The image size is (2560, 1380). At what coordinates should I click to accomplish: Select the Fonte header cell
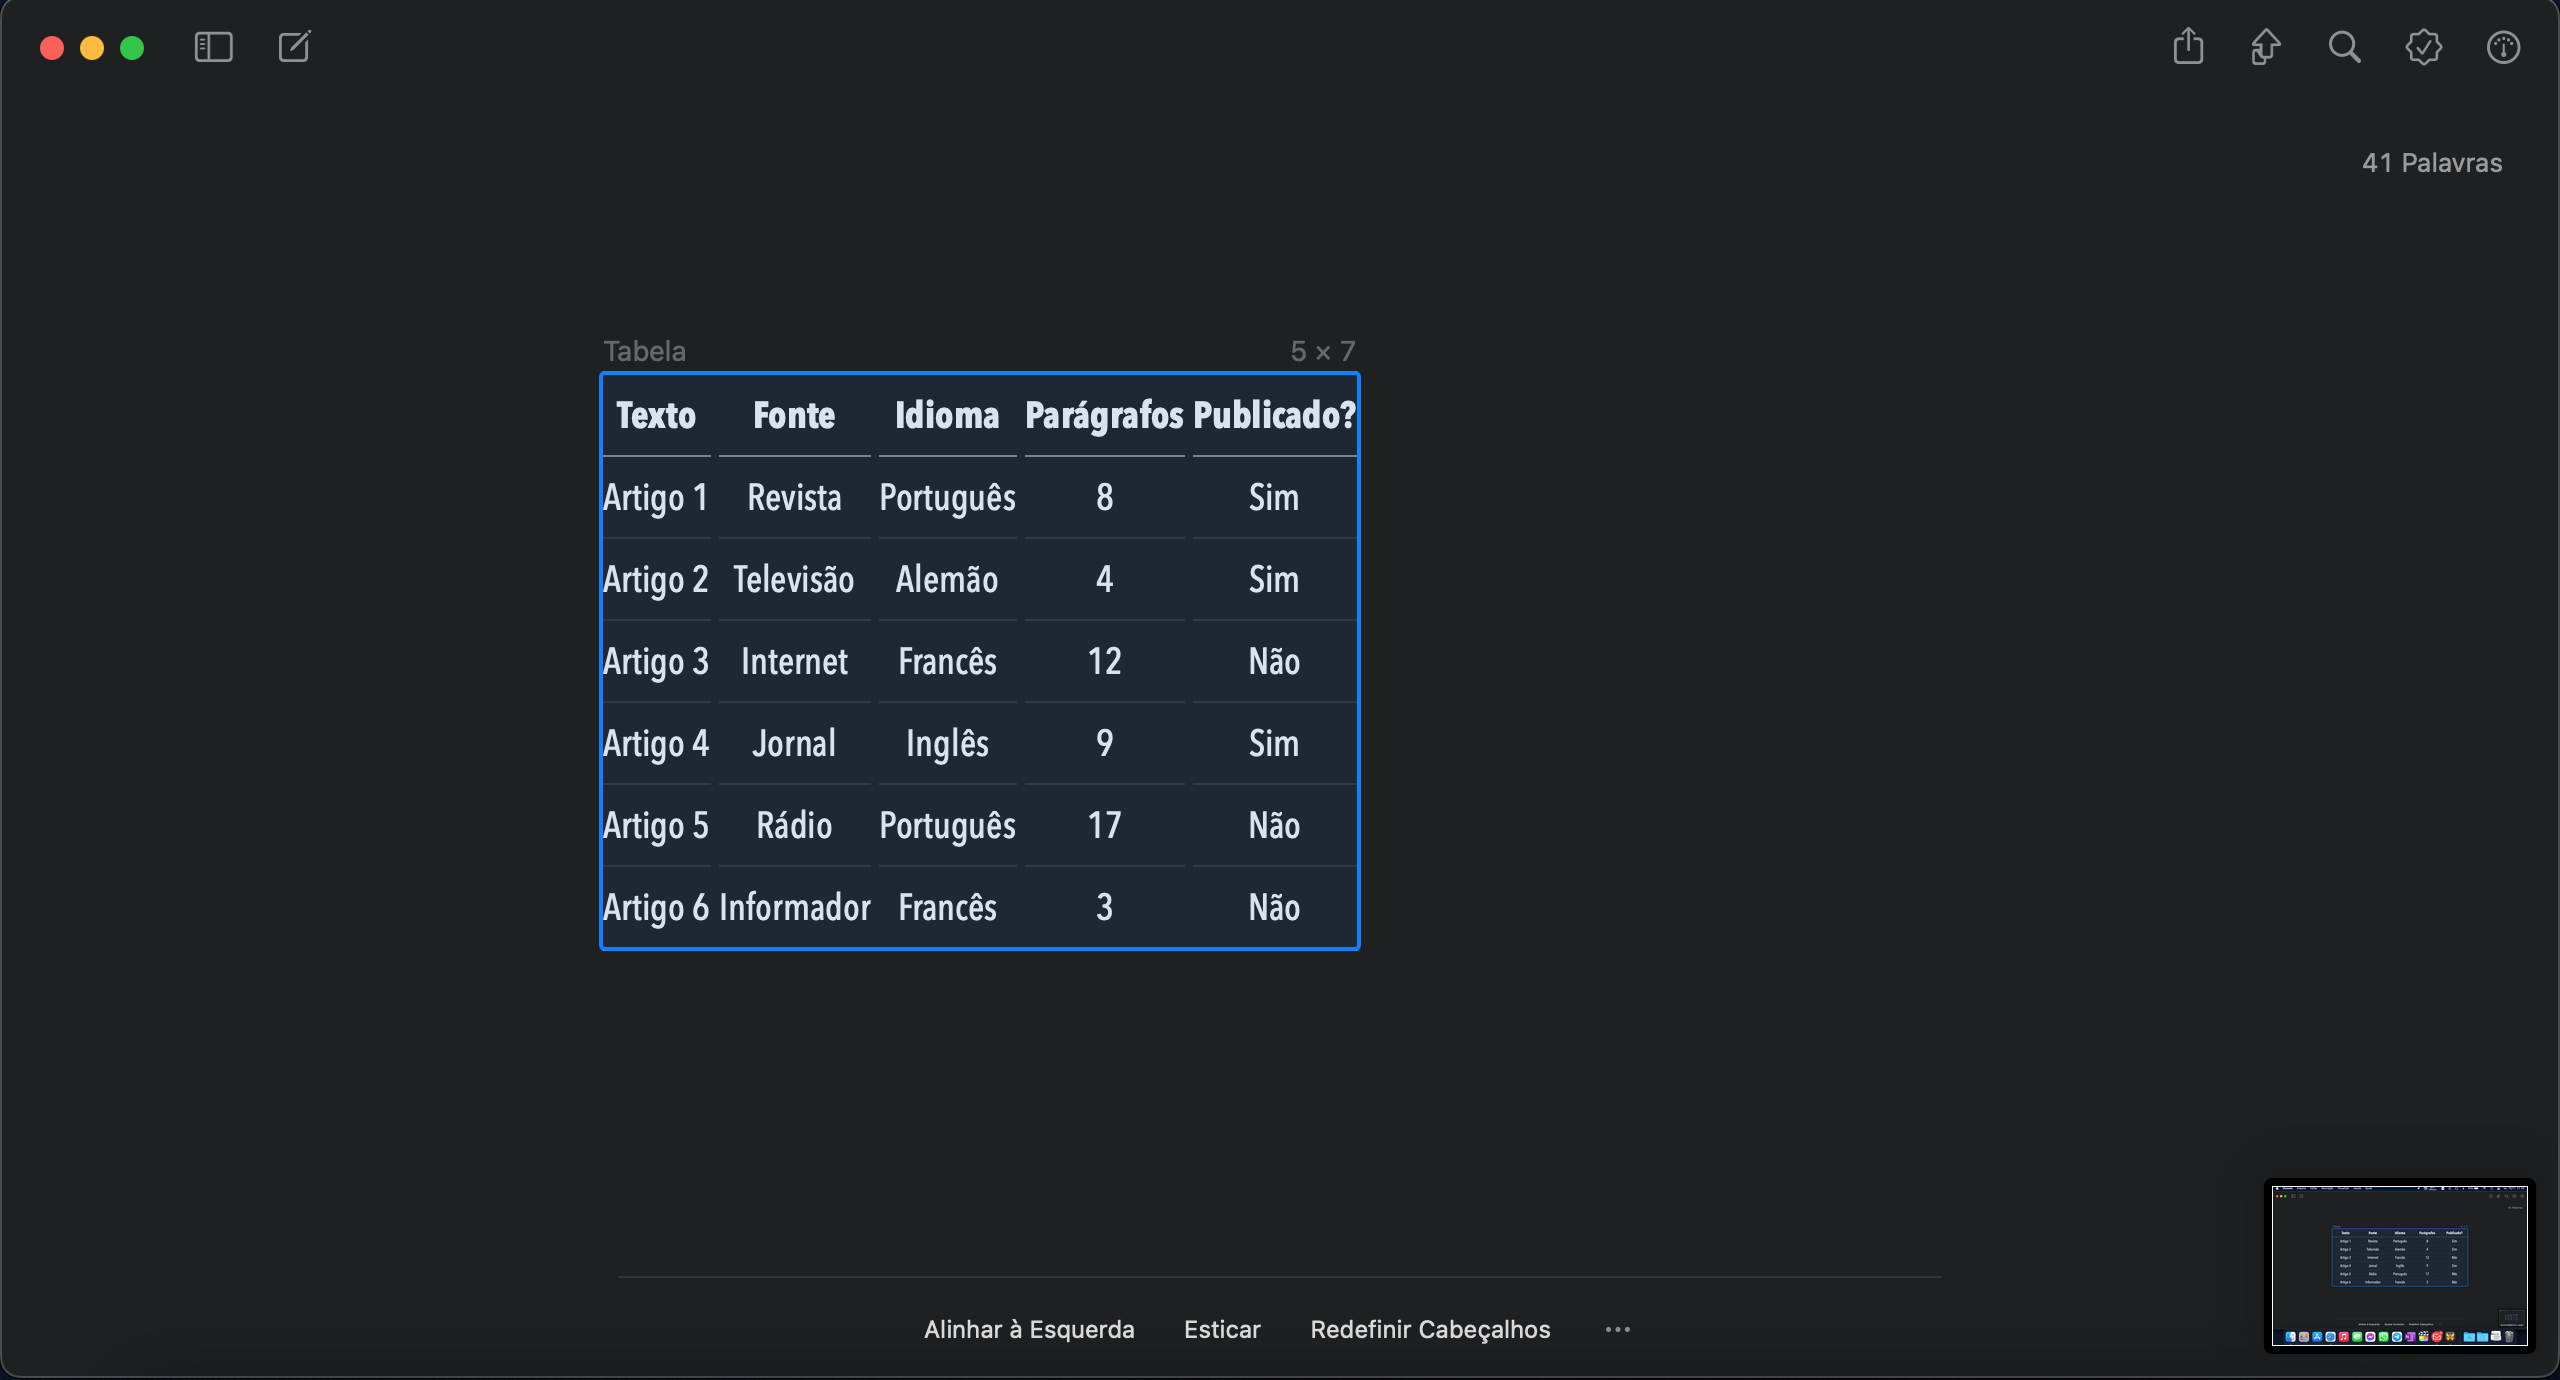pyautogui.click(x=794, y=415)
